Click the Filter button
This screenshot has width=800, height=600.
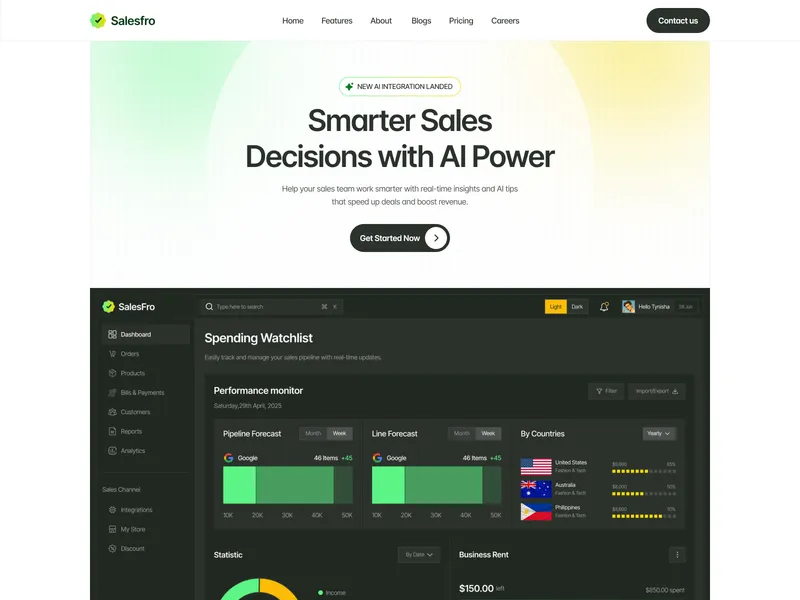[x=606, y=391]
